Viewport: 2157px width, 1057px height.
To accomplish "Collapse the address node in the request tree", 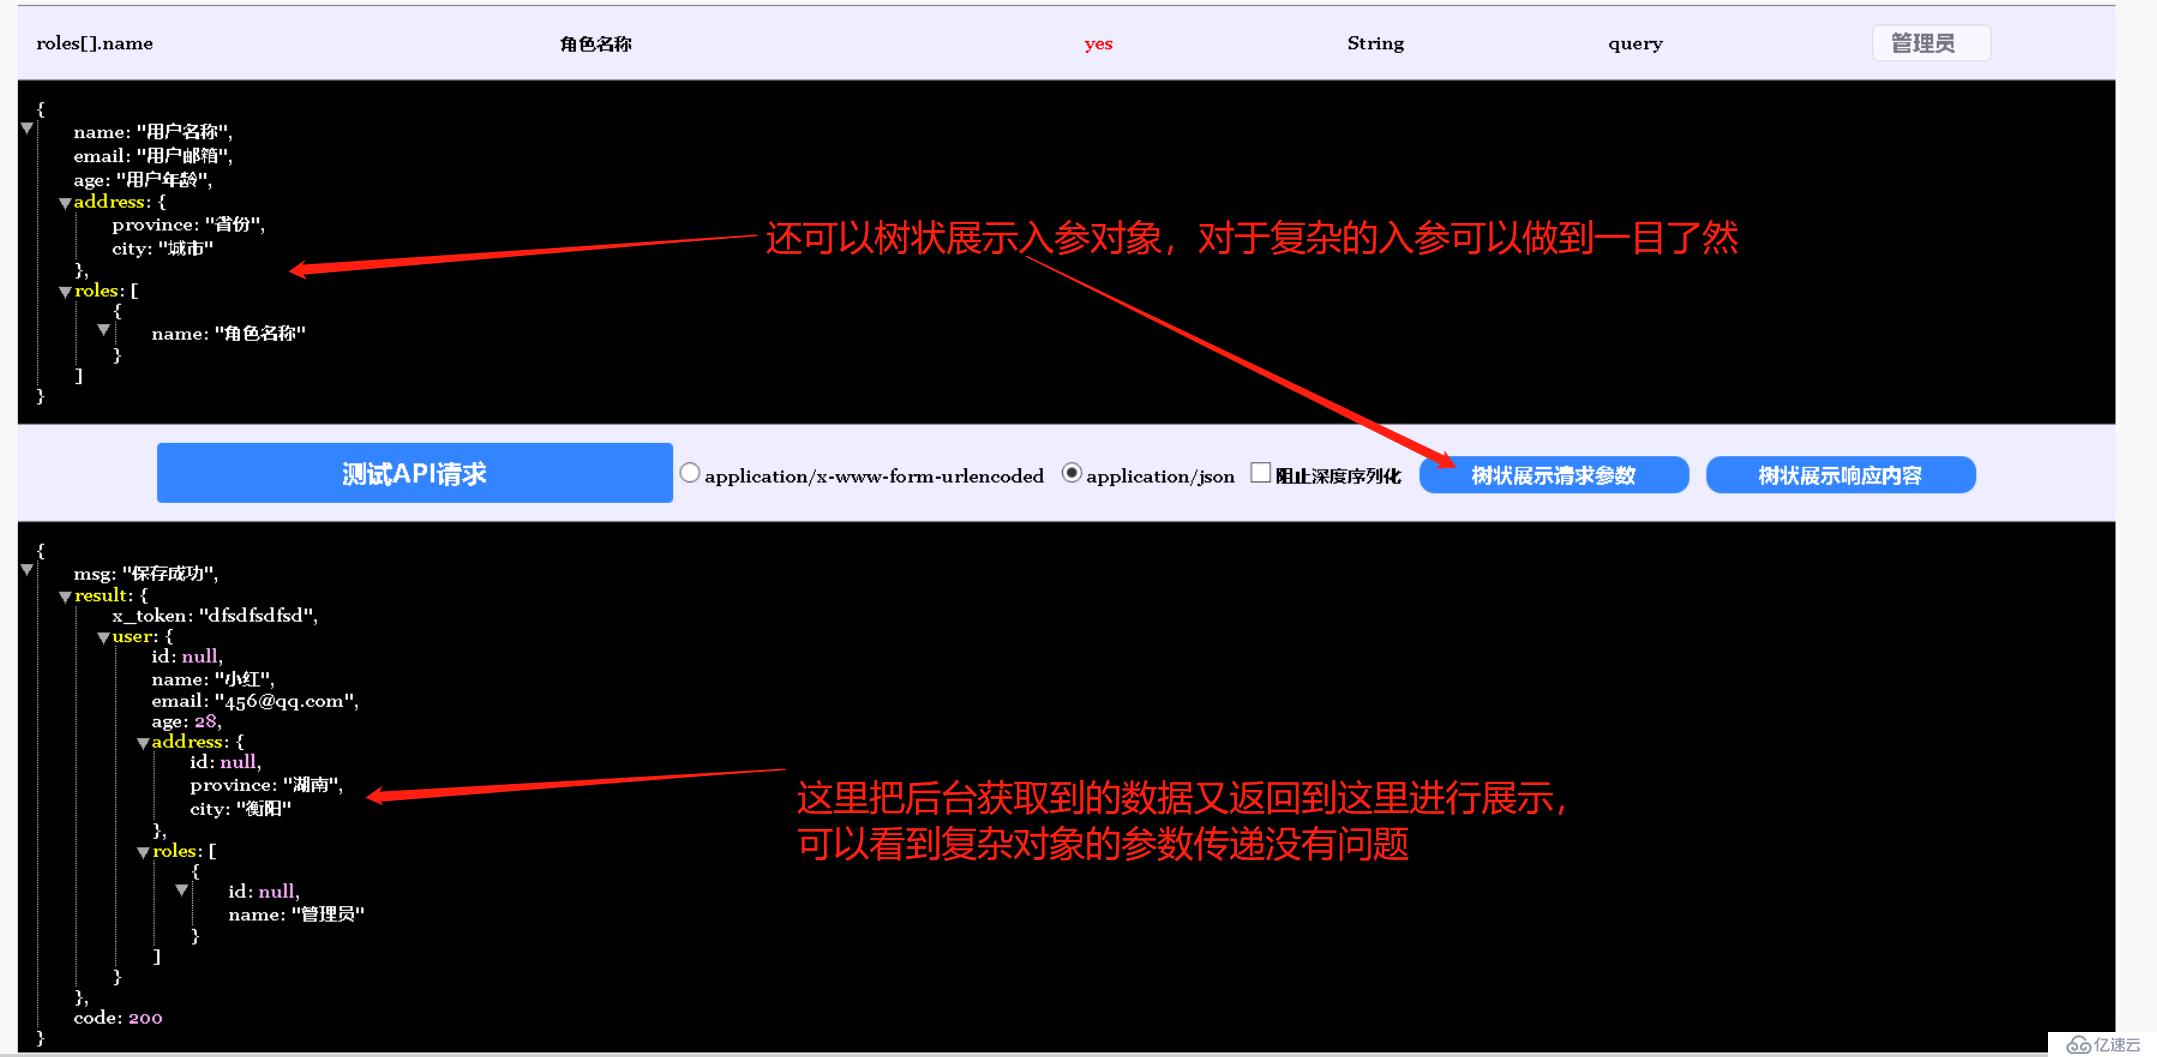I will coord(65,203).
